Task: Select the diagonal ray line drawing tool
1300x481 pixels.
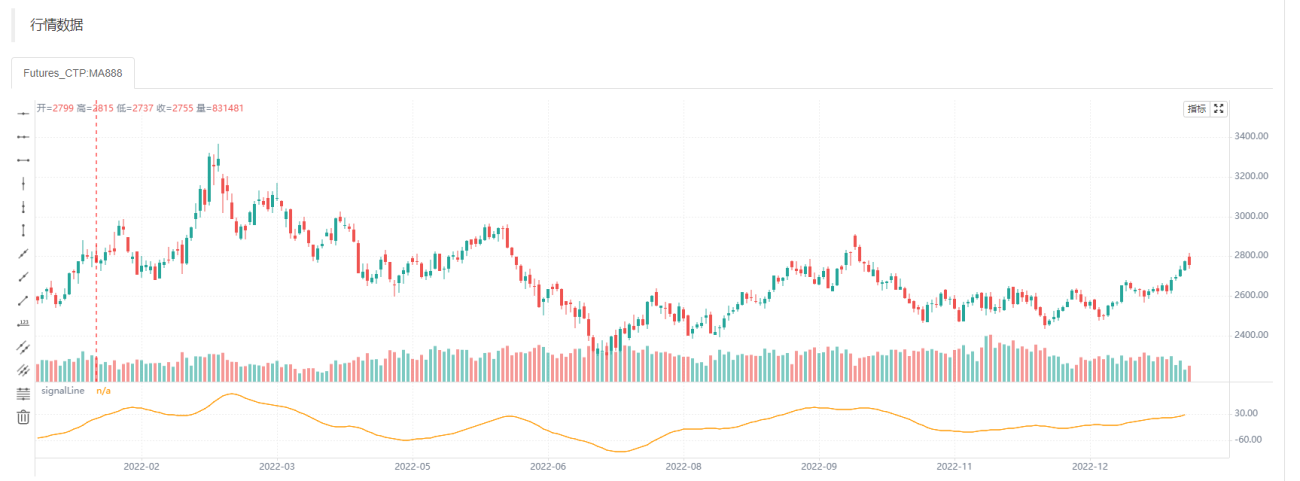Action: click(24, 277)
